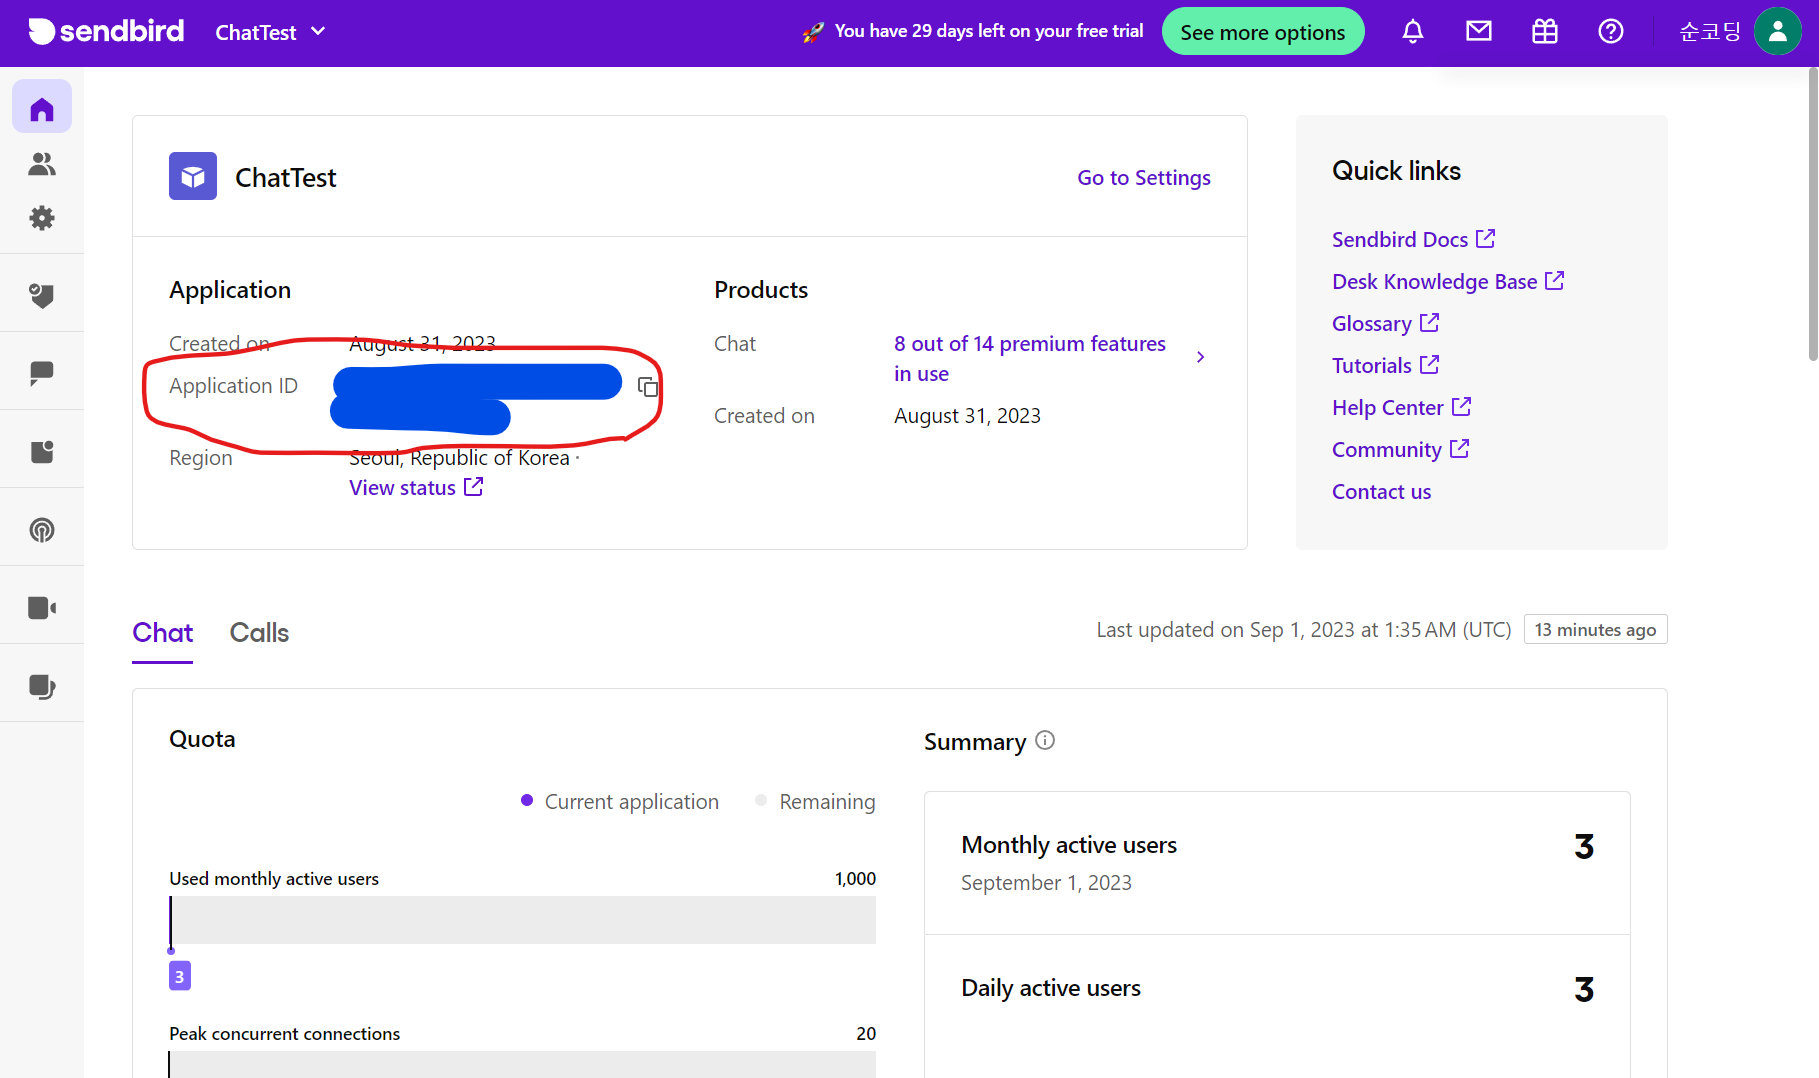Viewport: 1819px width, 1078px height.
Task: Open View status link
Action: coord(416,488)
